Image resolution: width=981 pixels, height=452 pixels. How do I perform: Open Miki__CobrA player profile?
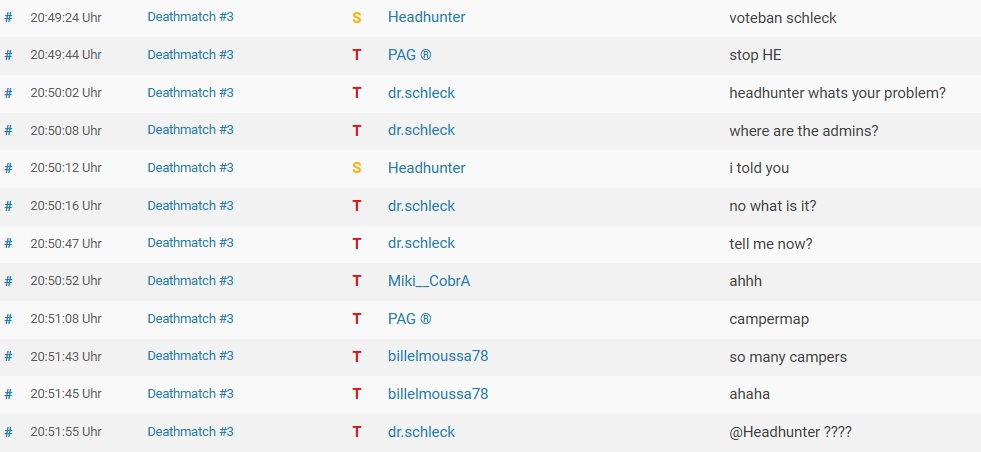[x=429, y=281]
